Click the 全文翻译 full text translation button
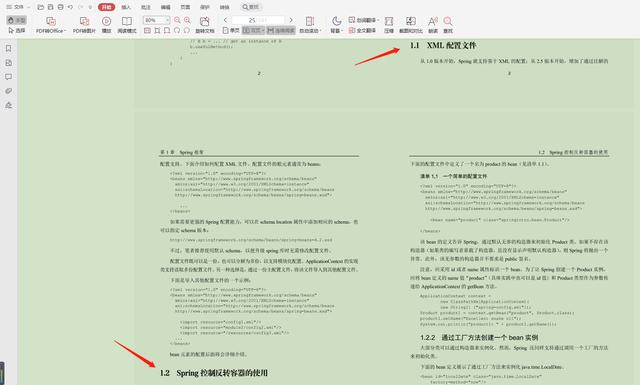The width and height of the screenshot is (640, 385). click(x=362, y=31)
